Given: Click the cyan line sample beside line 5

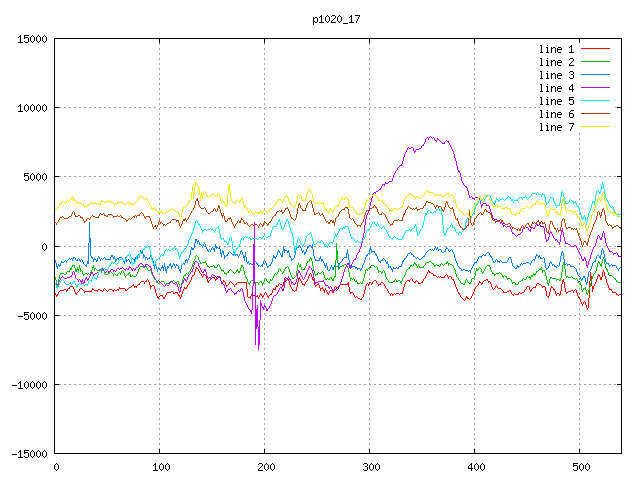Looking at the screenshot, I should pyautogui.click(x=595, y=101).
